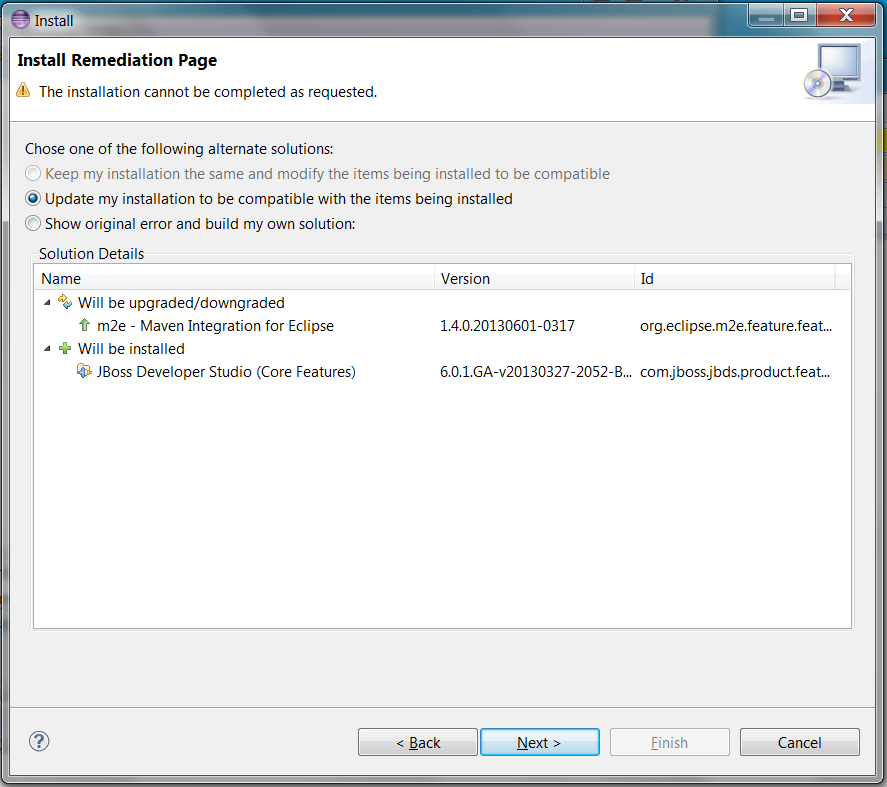Image resolution: width=887 pixels, height=787 pixels.
Task: Click the Eclipse icon in title bar
Action: click(x=20, y=20)
